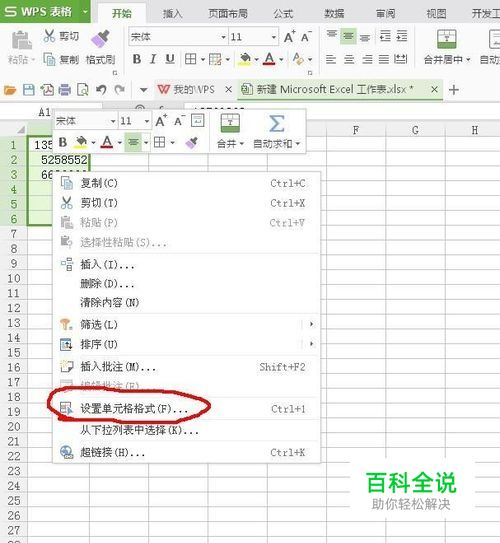This screenshot has height=543, width=500.
Task: Click the decrease indent icon
Action: pyautogui.click(x=385, y=36)
